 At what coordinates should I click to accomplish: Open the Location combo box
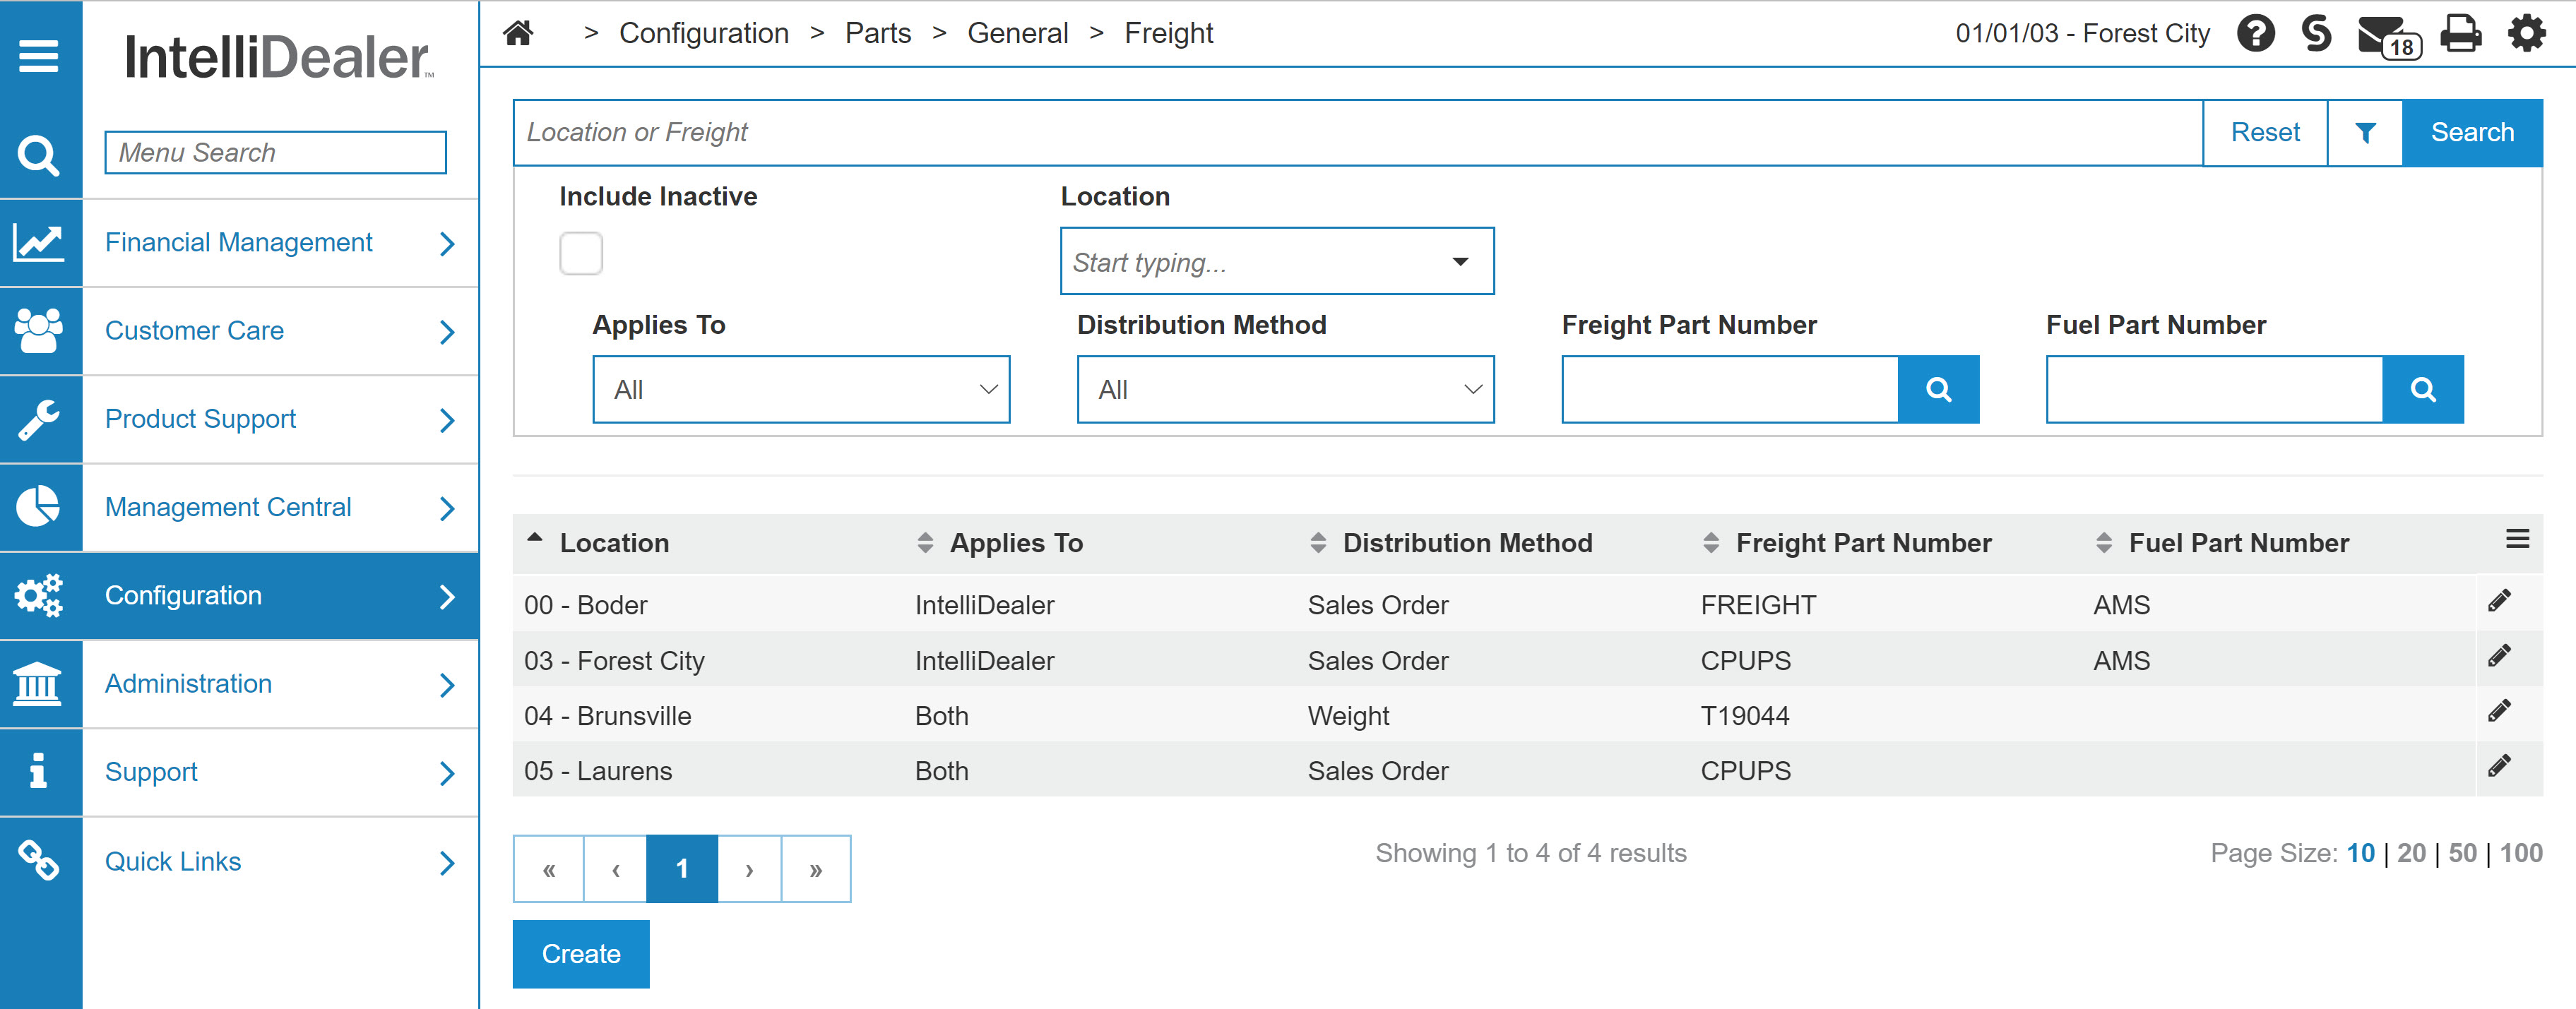pos(1277,261)
